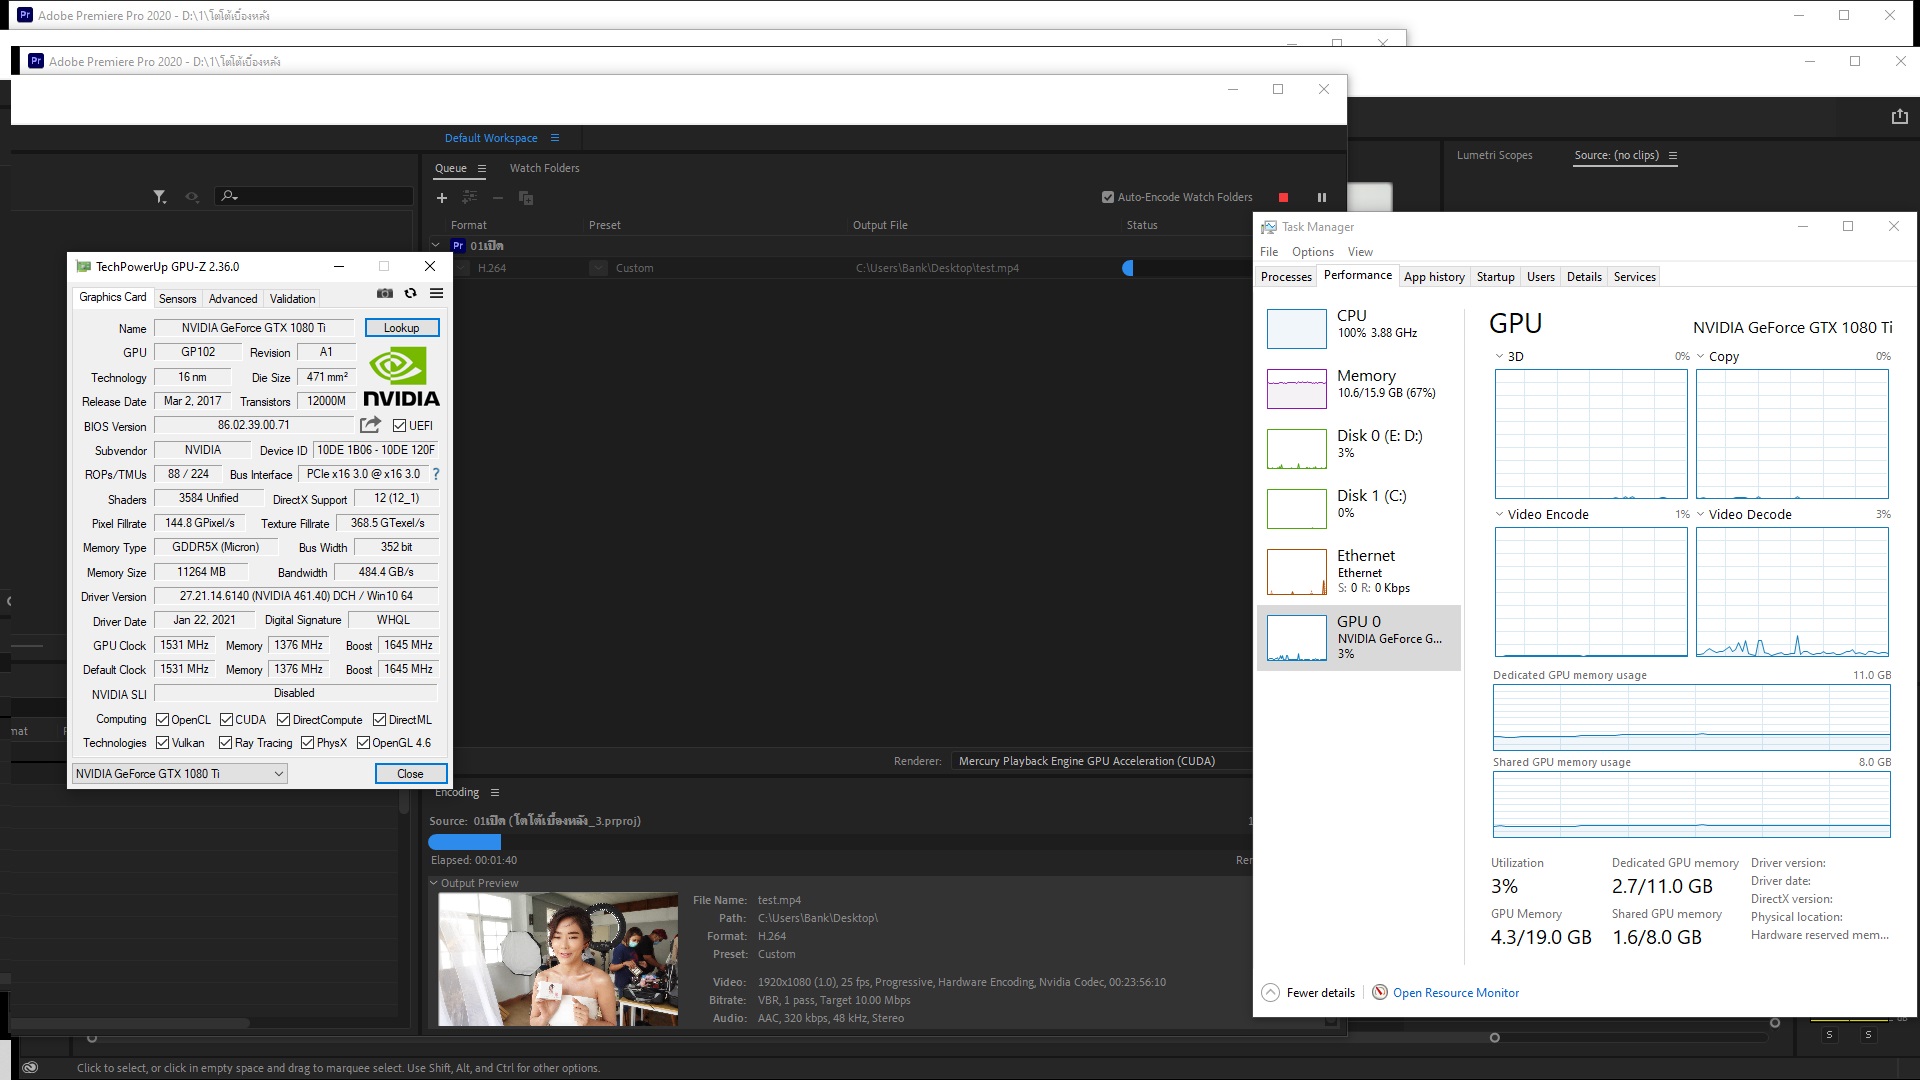Toggle the DirectML checkbox
This screenshot has width=1920, height=1080.
379,720
